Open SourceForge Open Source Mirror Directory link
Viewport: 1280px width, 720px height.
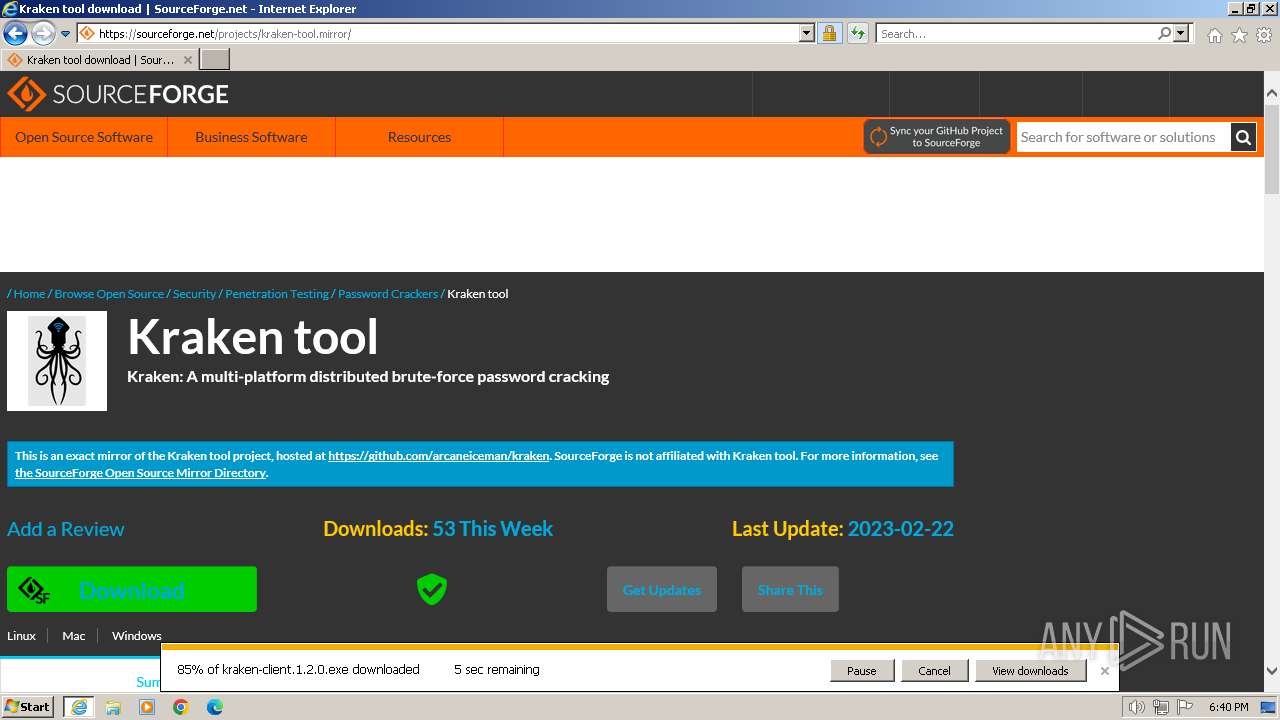tap(140, 472)
